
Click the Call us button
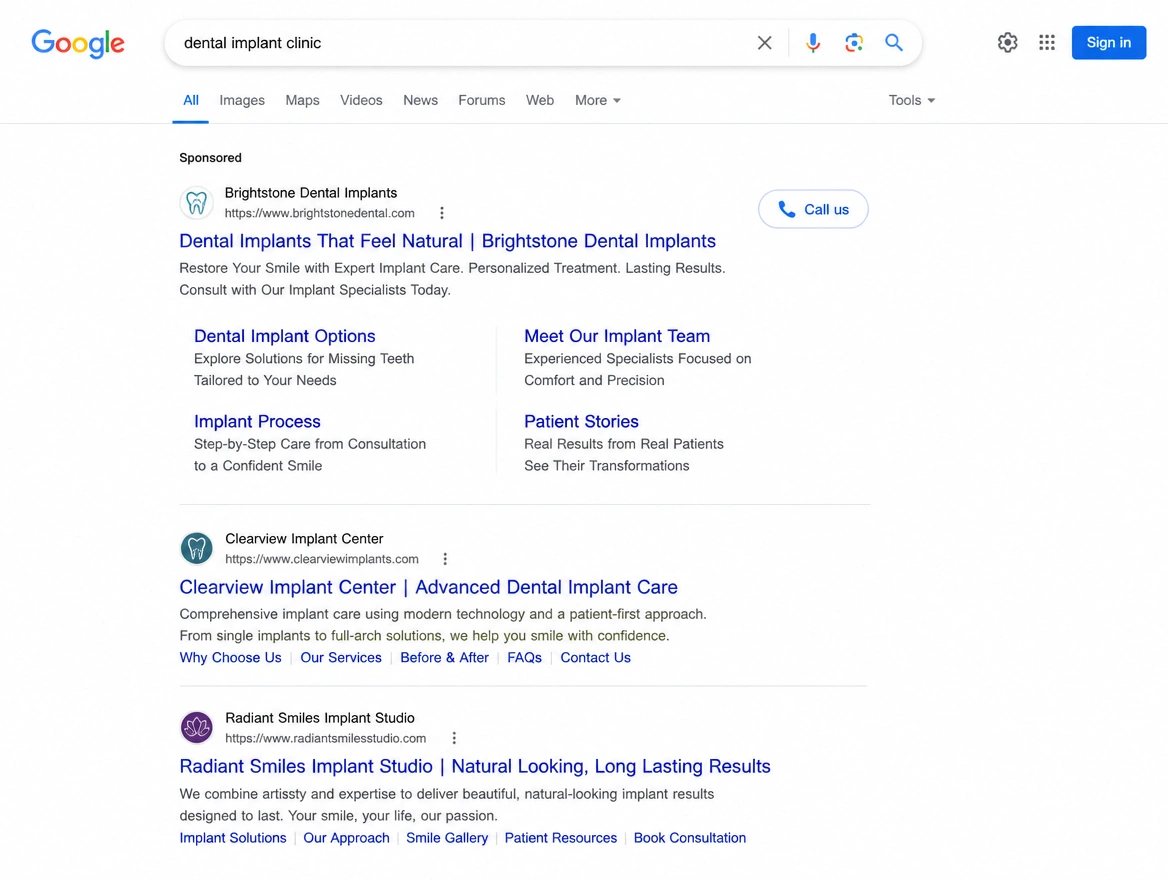(x=813, y=209)
